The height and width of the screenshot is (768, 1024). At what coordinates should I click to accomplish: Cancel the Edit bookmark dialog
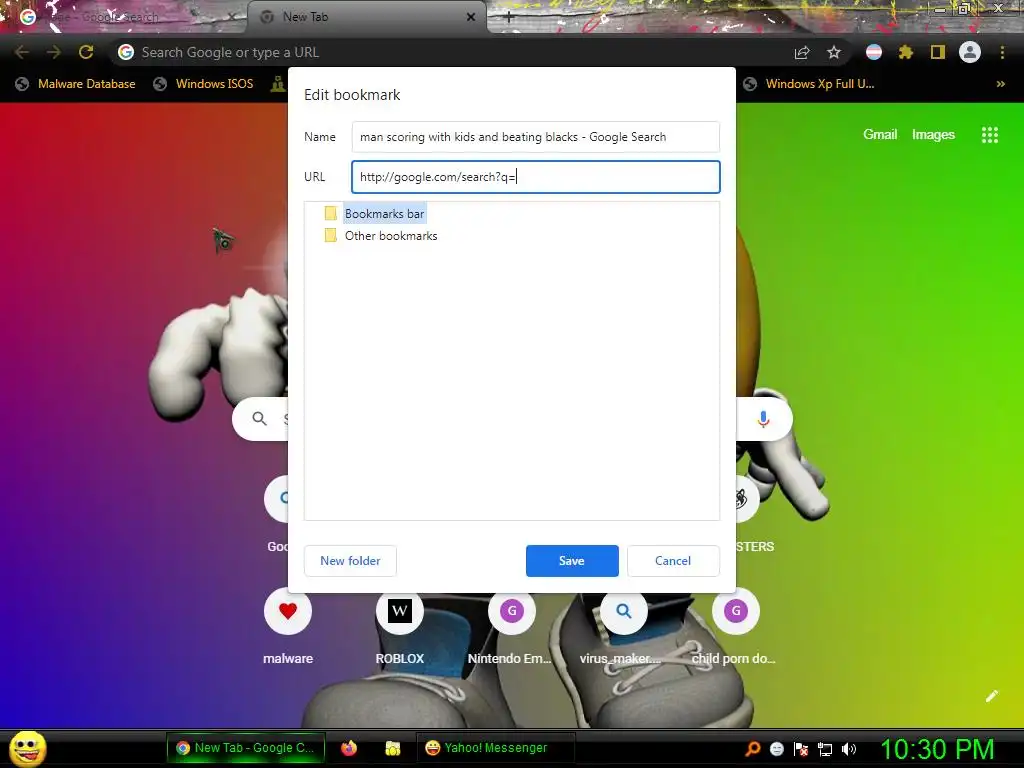point(673,560)
